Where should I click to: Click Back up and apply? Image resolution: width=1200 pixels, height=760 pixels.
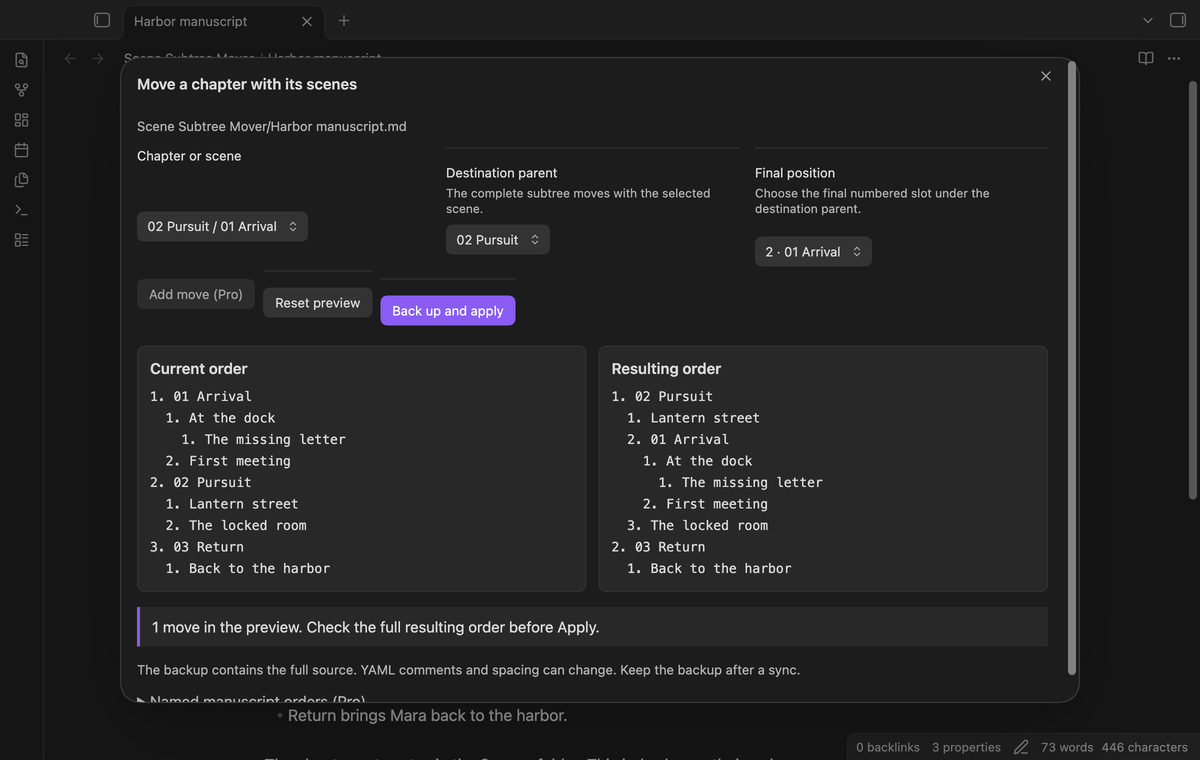pos(448,311)
